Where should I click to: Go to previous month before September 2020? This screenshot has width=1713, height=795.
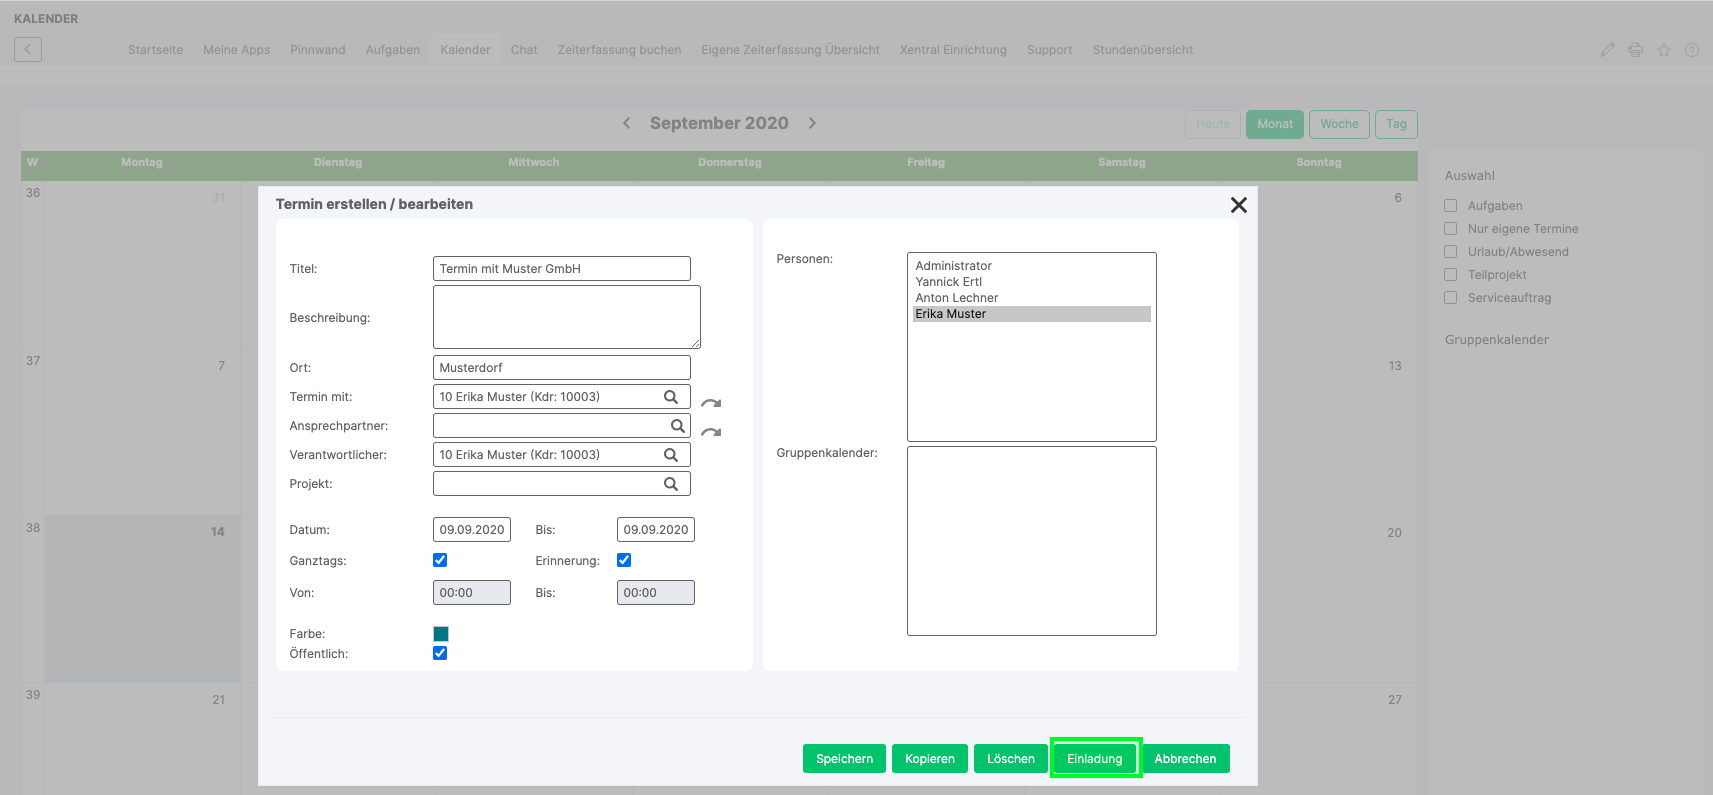(627, 123)
